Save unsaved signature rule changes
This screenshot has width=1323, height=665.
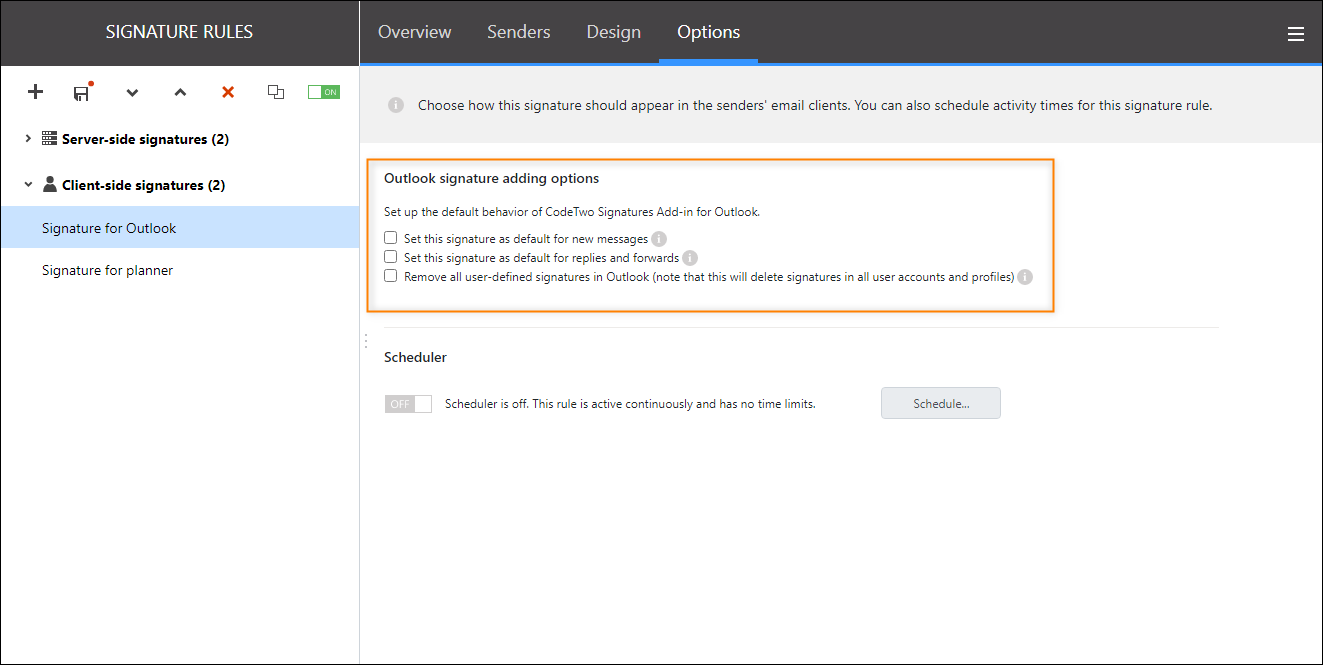[82, 92]
